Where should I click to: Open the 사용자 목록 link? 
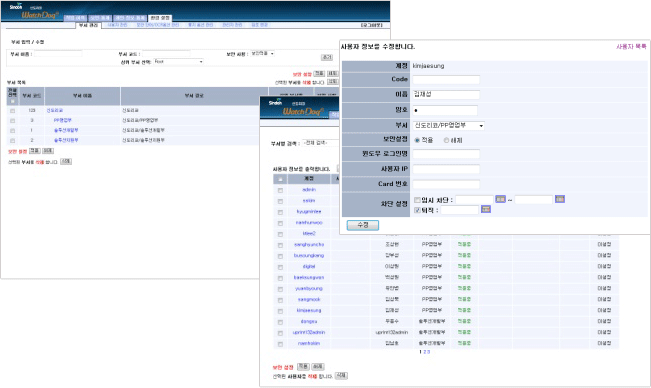tap(631, 46)
